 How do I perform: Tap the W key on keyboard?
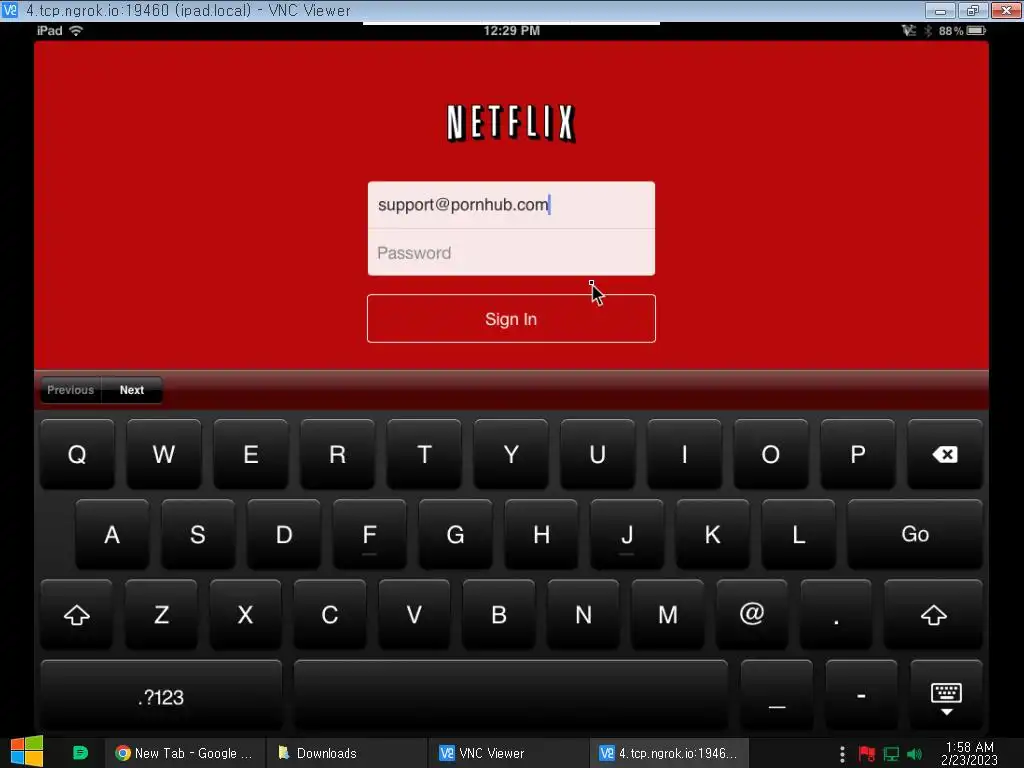click(x=163, y=454)
